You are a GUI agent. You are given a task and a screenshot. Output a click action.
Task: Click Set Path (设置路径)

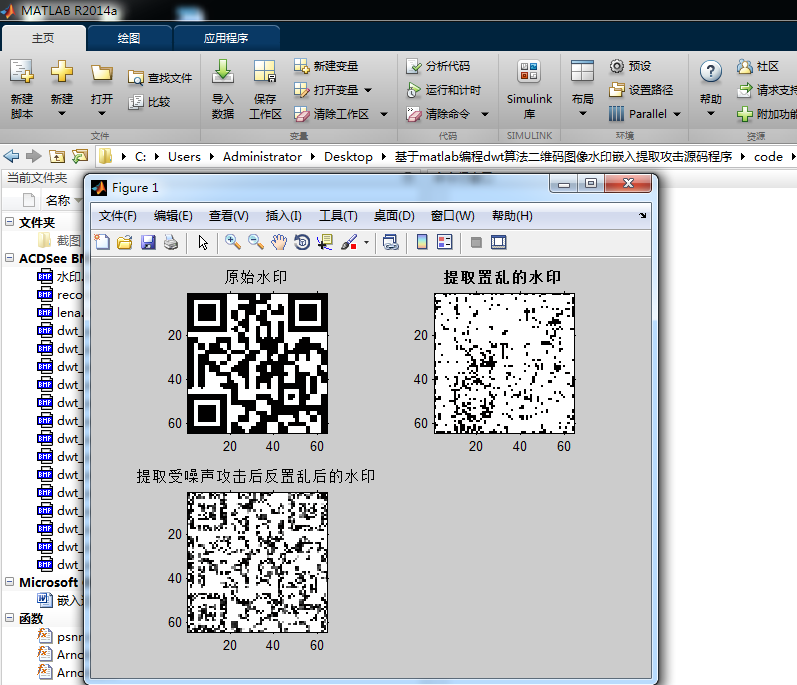641,90
